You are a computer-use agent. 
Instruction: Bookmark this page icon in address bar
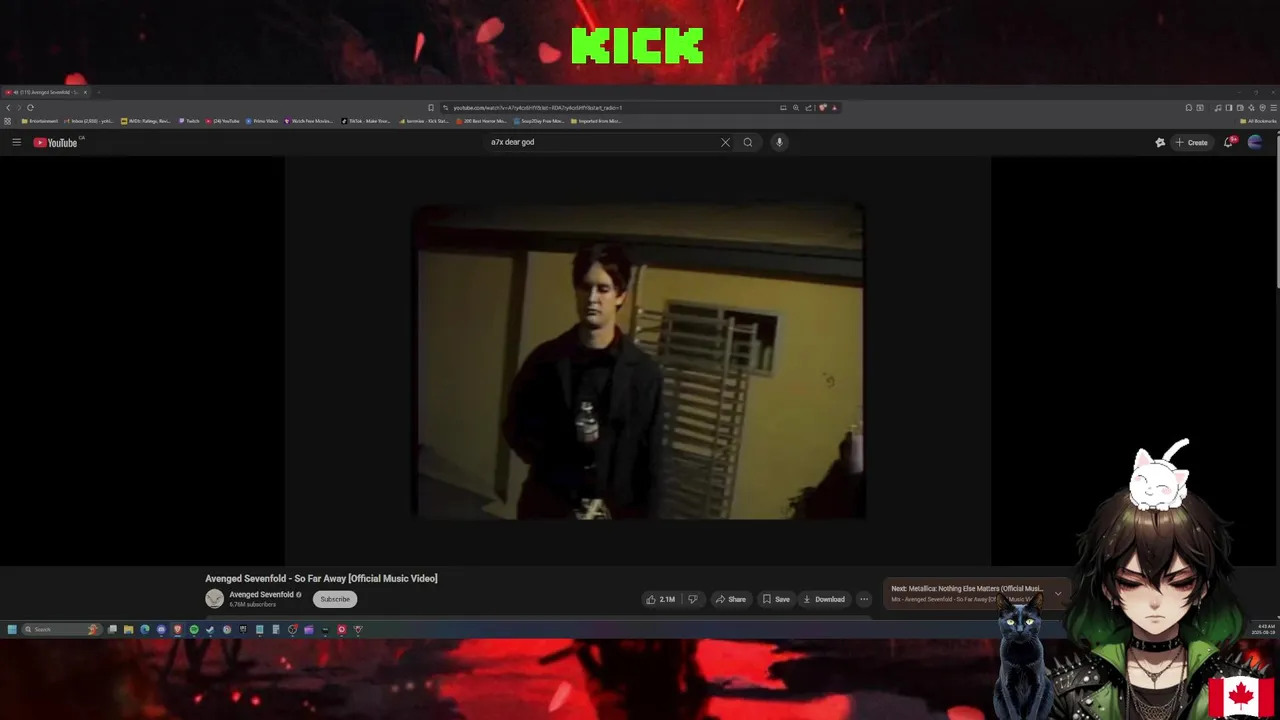[431, 107]
